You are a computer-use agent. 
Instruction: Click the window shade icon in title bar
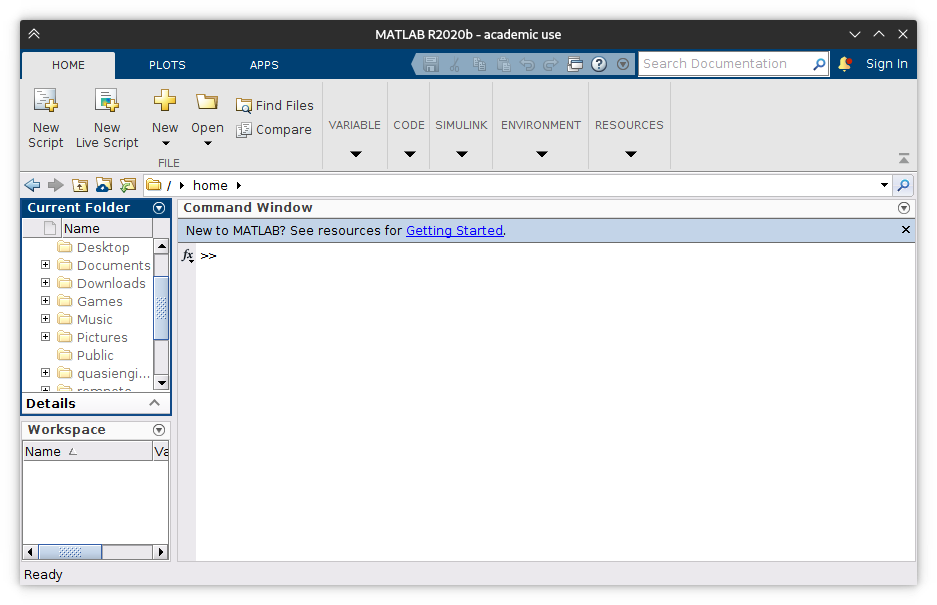point(34,34)
